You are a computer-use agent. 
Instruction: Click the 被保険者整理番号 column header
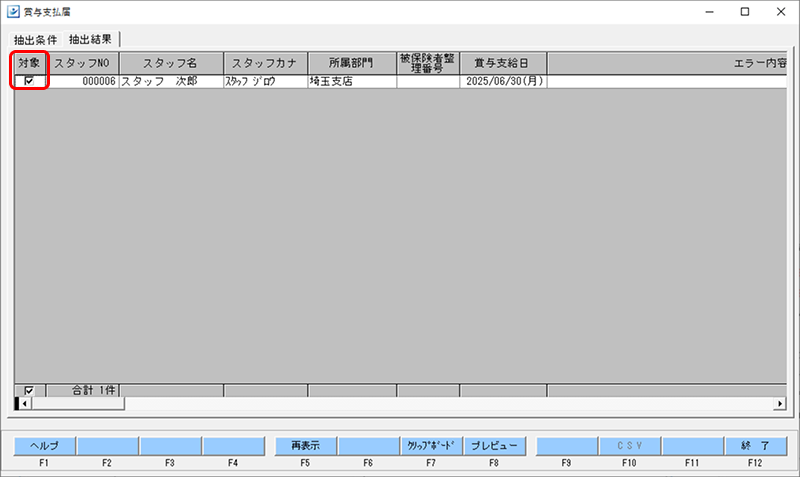coord(428,63)
